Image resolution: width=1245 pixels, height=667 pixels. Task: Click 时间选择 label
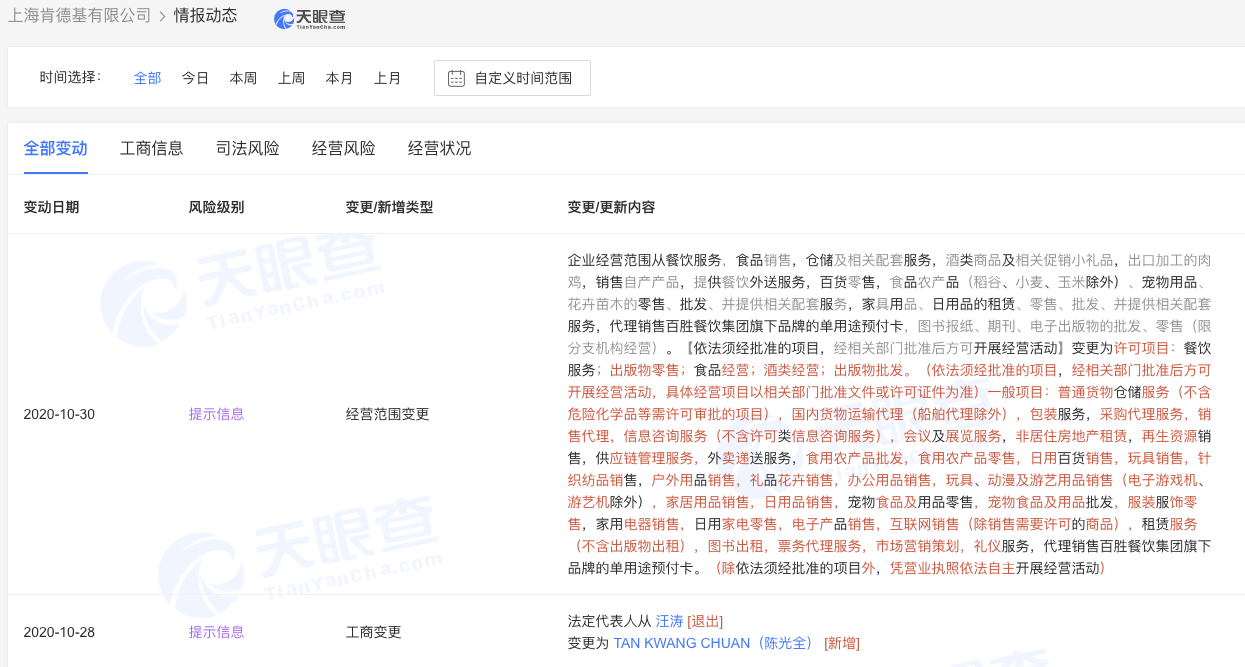coord(71,77)
